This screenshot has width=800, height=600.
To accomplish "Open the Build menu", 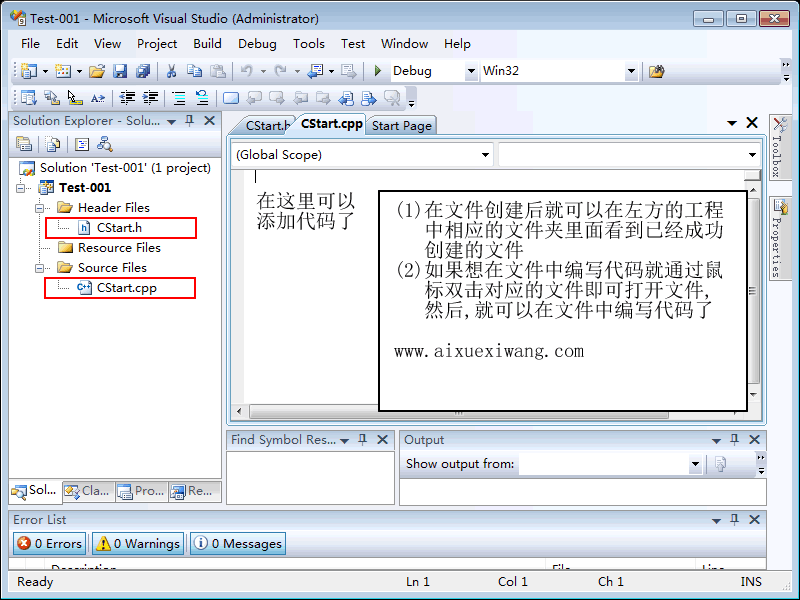I will point(207,44).
